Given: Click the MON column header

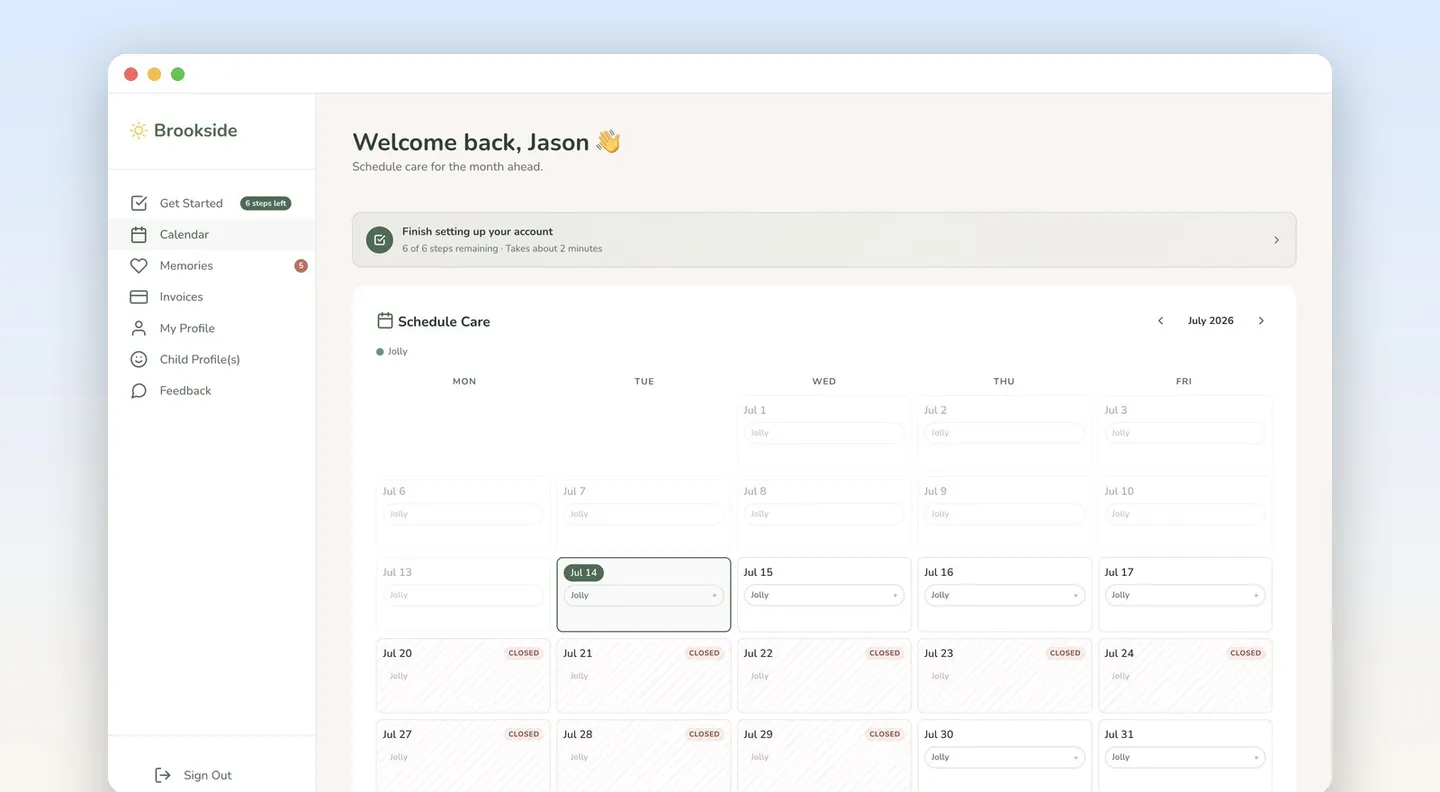Looking at the screenshot, I should (x=464, y=382).
